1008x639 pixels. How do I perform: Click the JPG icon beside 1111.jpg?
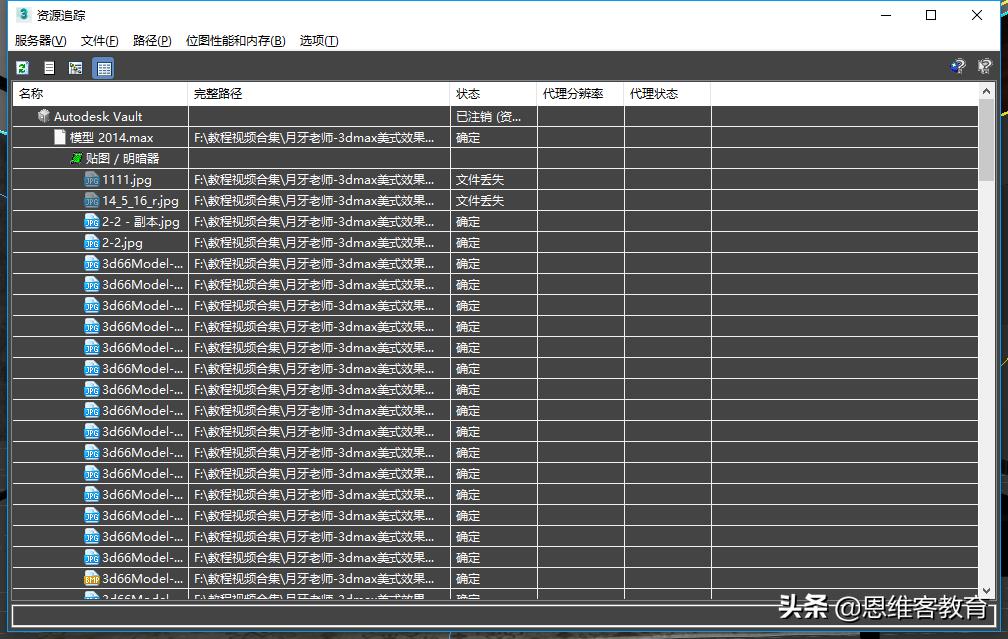pyautogui.click(x=91, y=179)
